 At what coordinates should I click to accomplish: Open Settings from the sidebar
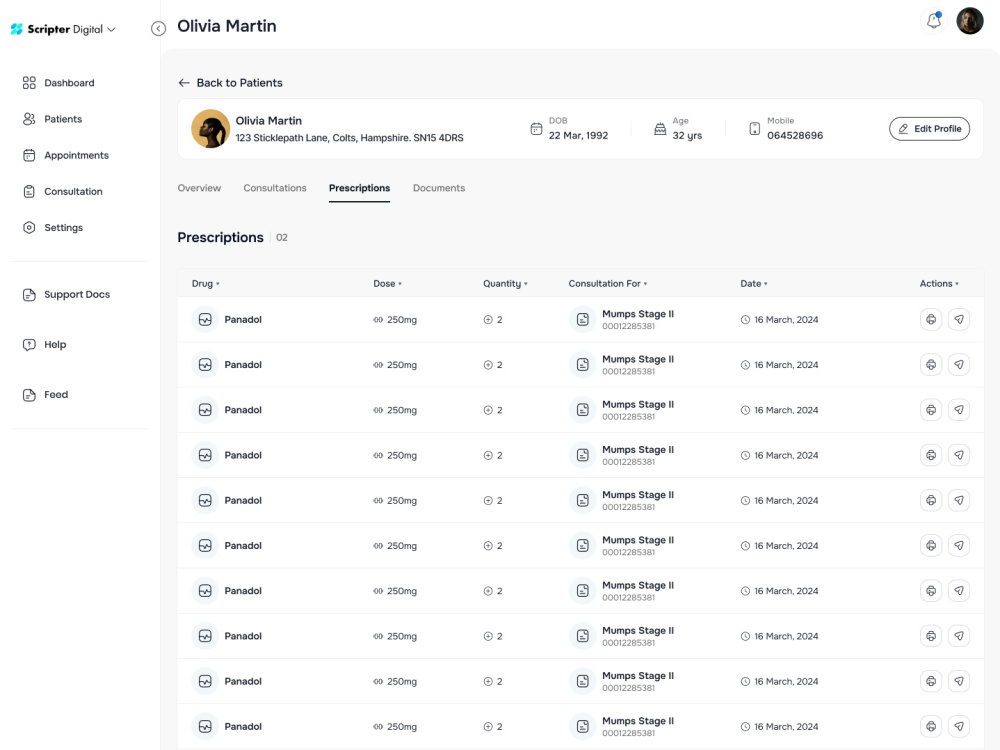[53, 228]
